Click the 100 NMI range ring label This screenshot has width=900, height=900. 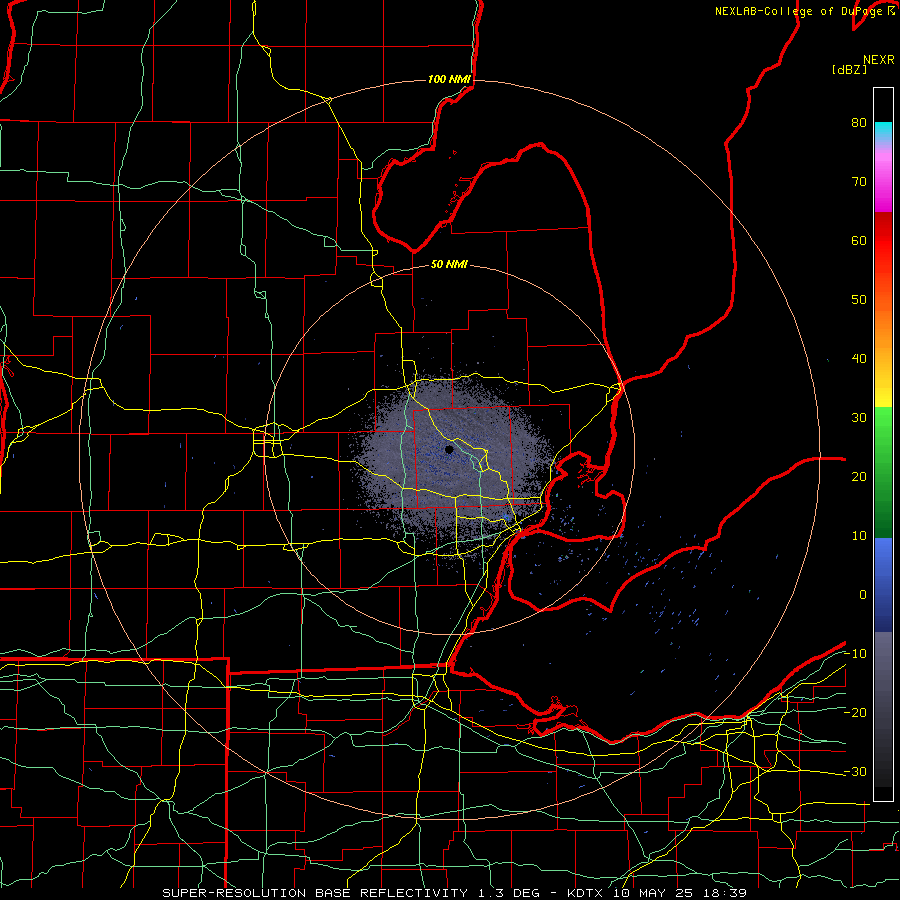(449, 79)
